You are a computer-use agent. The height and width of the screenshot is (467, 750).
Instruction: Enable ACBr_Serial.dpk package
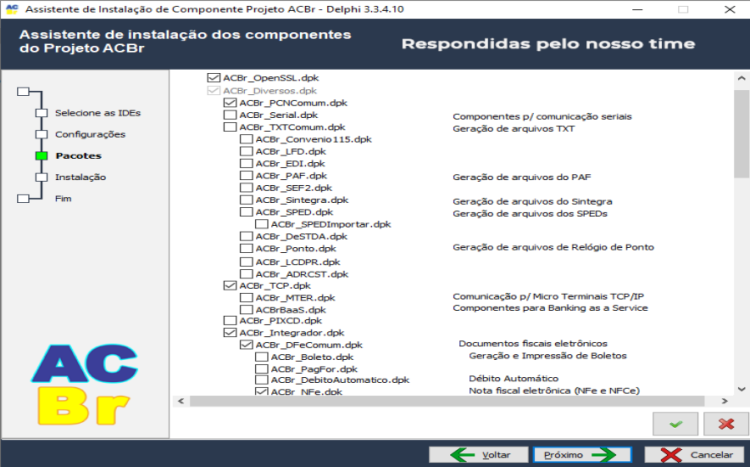[x=230, y=115]
